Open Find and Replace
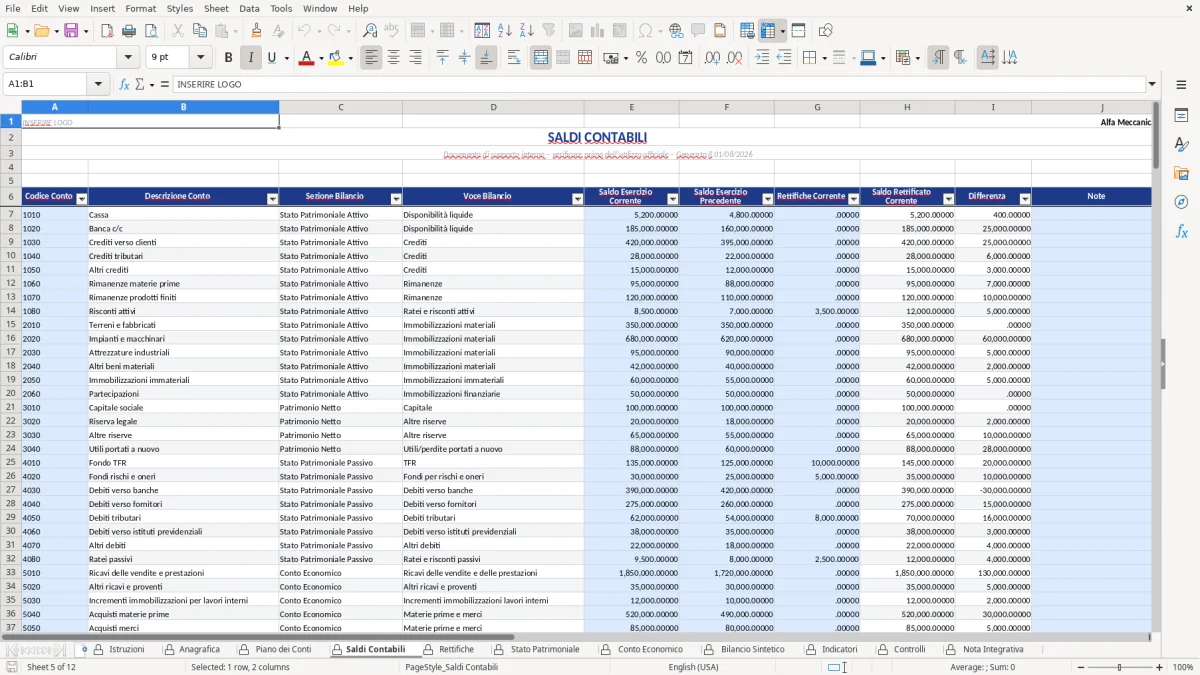 [x=370, y=31]
